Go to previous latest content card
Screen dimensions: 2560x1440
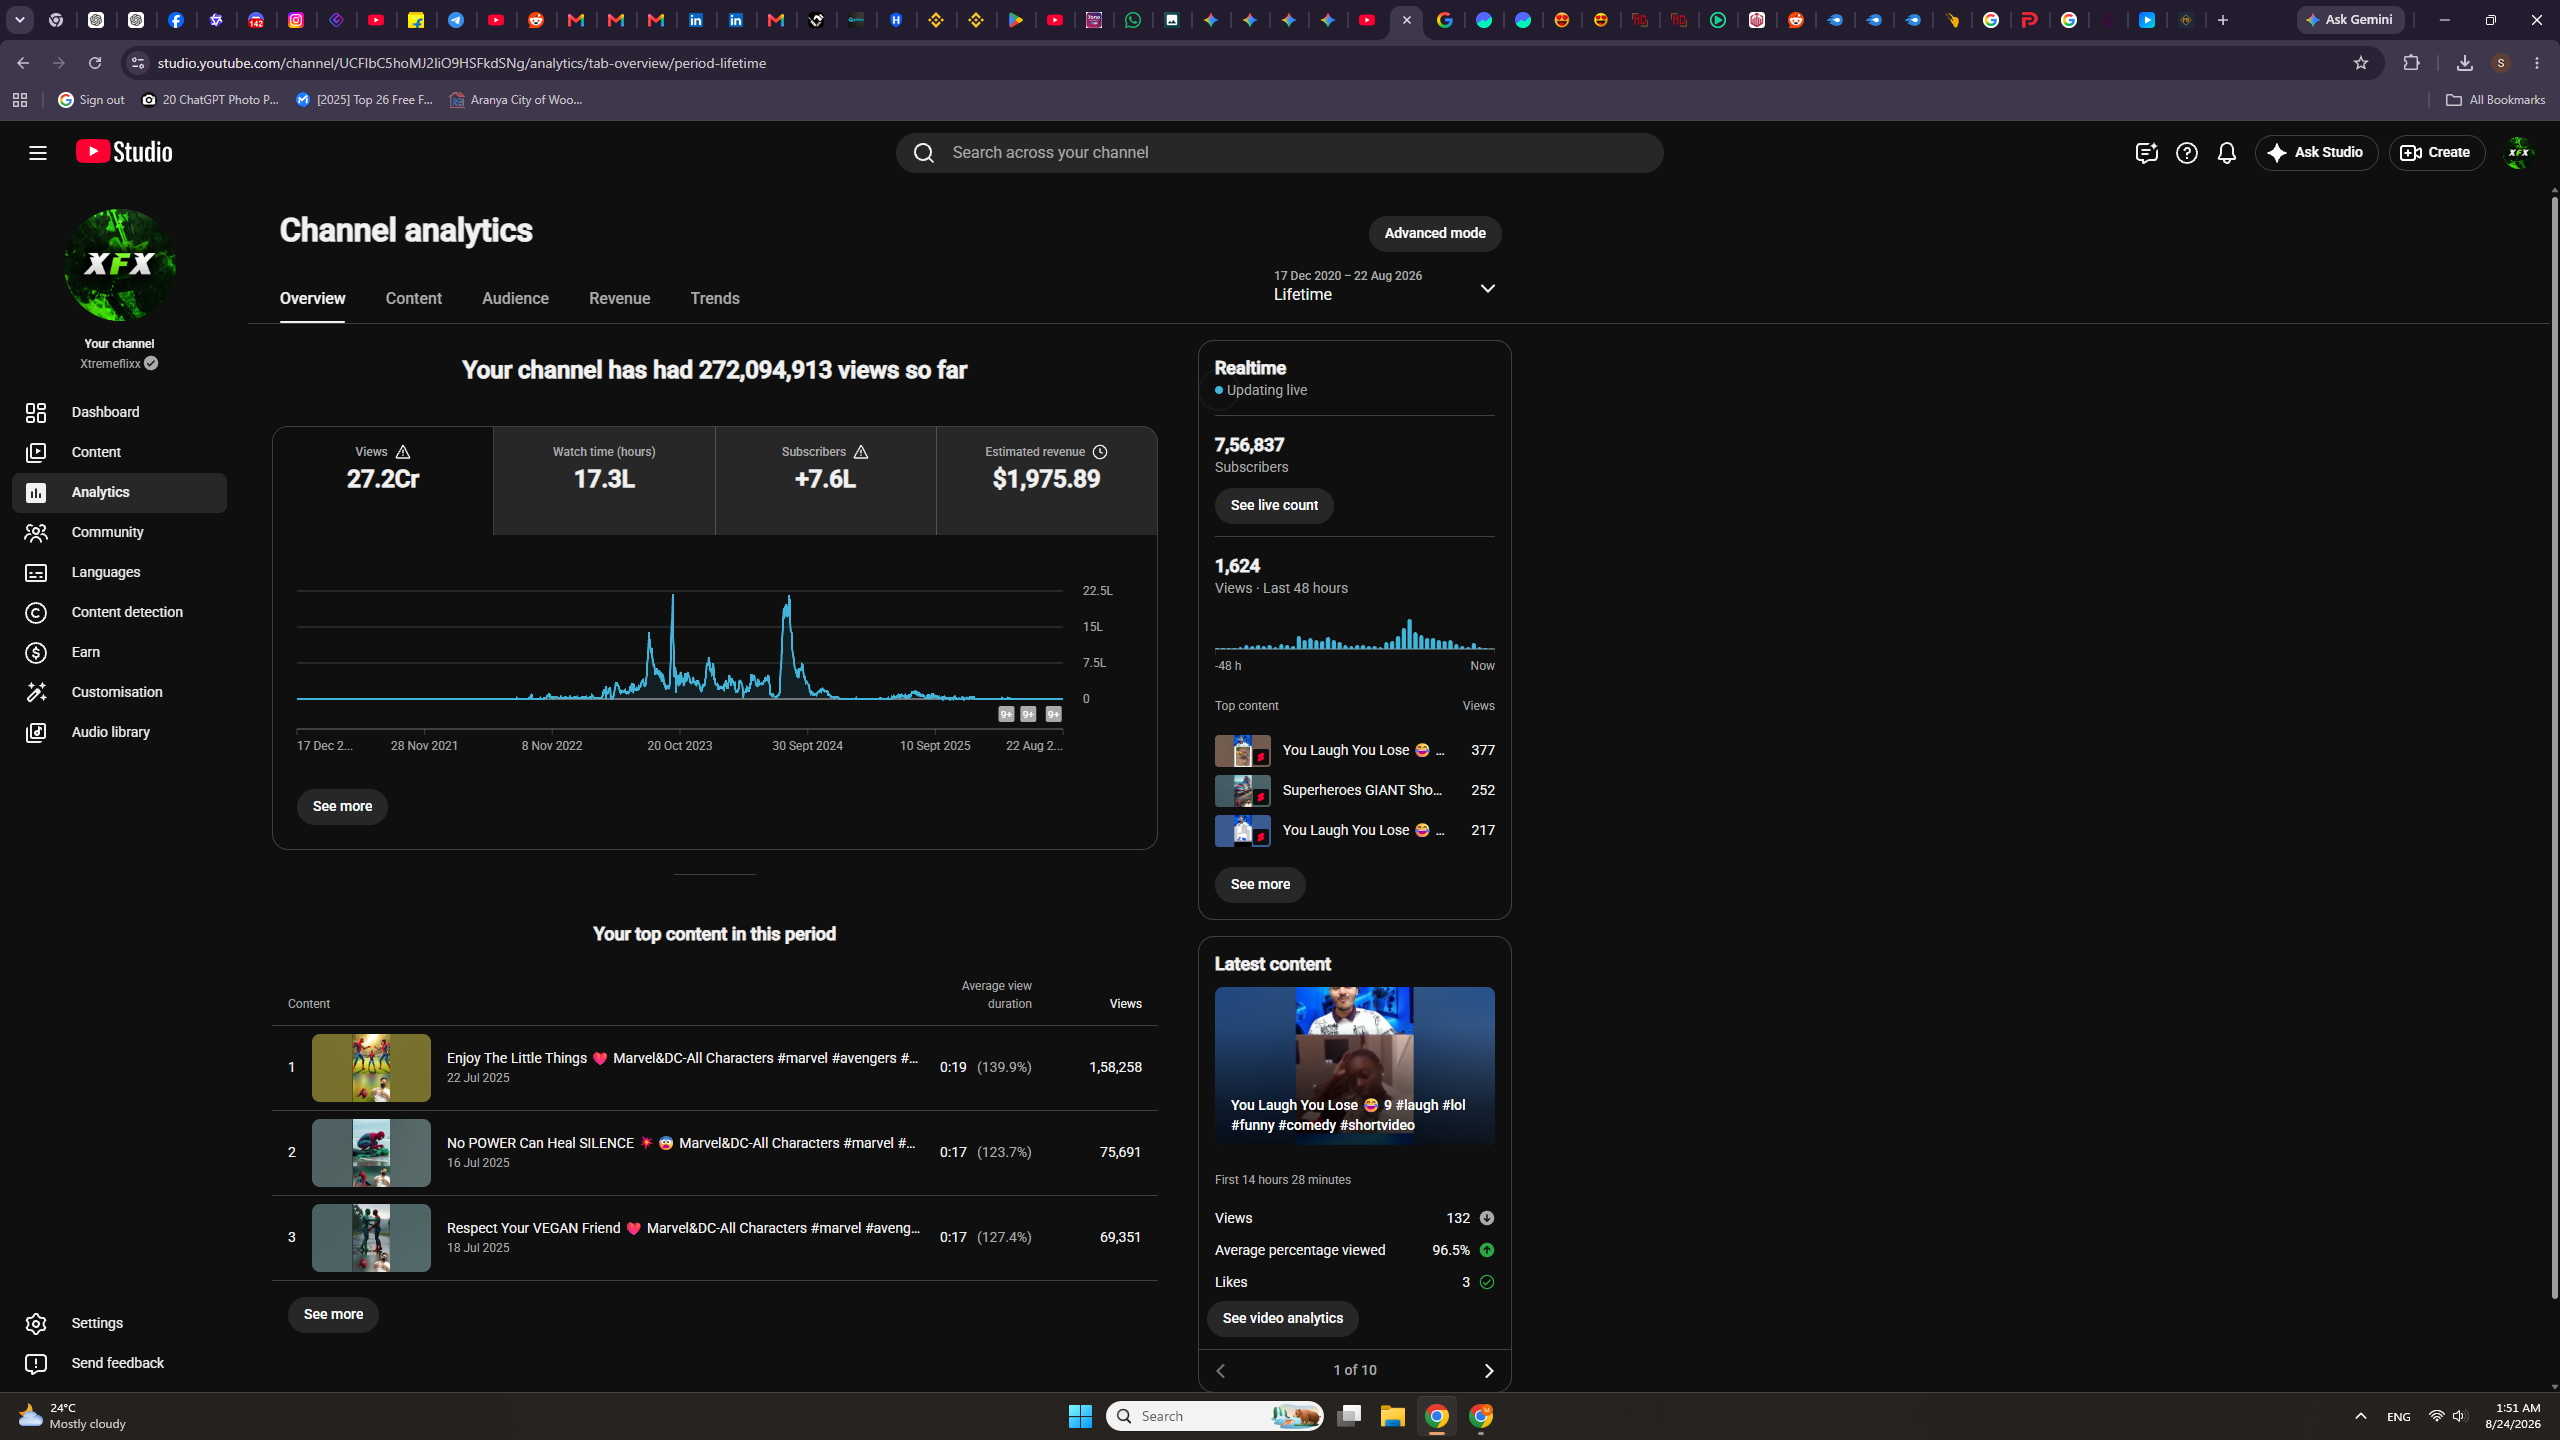tap(1221, 1371)
